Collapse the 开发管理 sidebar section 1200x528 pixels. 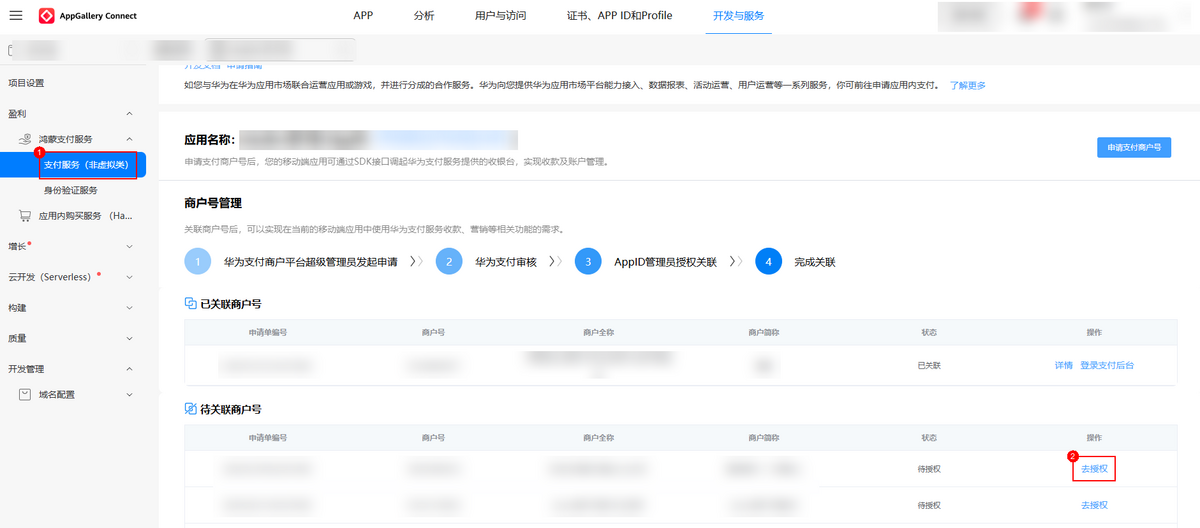[129, 369]
